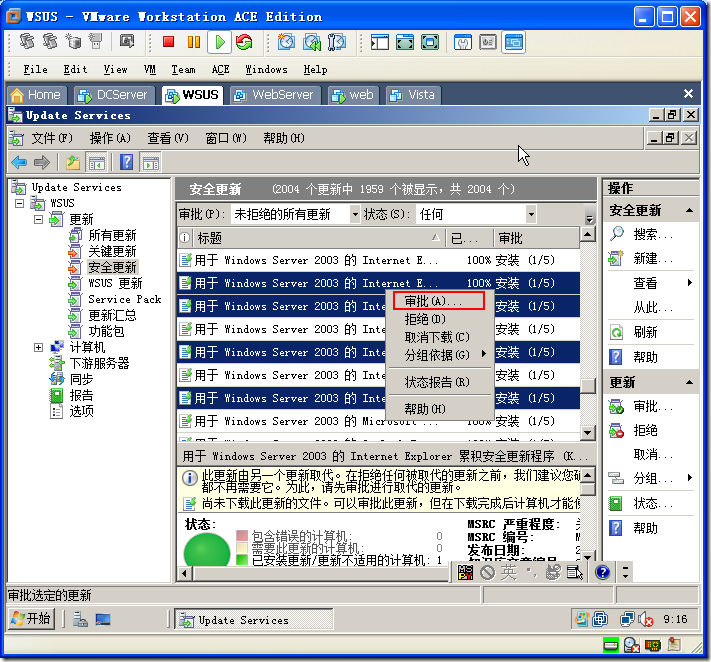Click the VMware red Power Off button

169,42
